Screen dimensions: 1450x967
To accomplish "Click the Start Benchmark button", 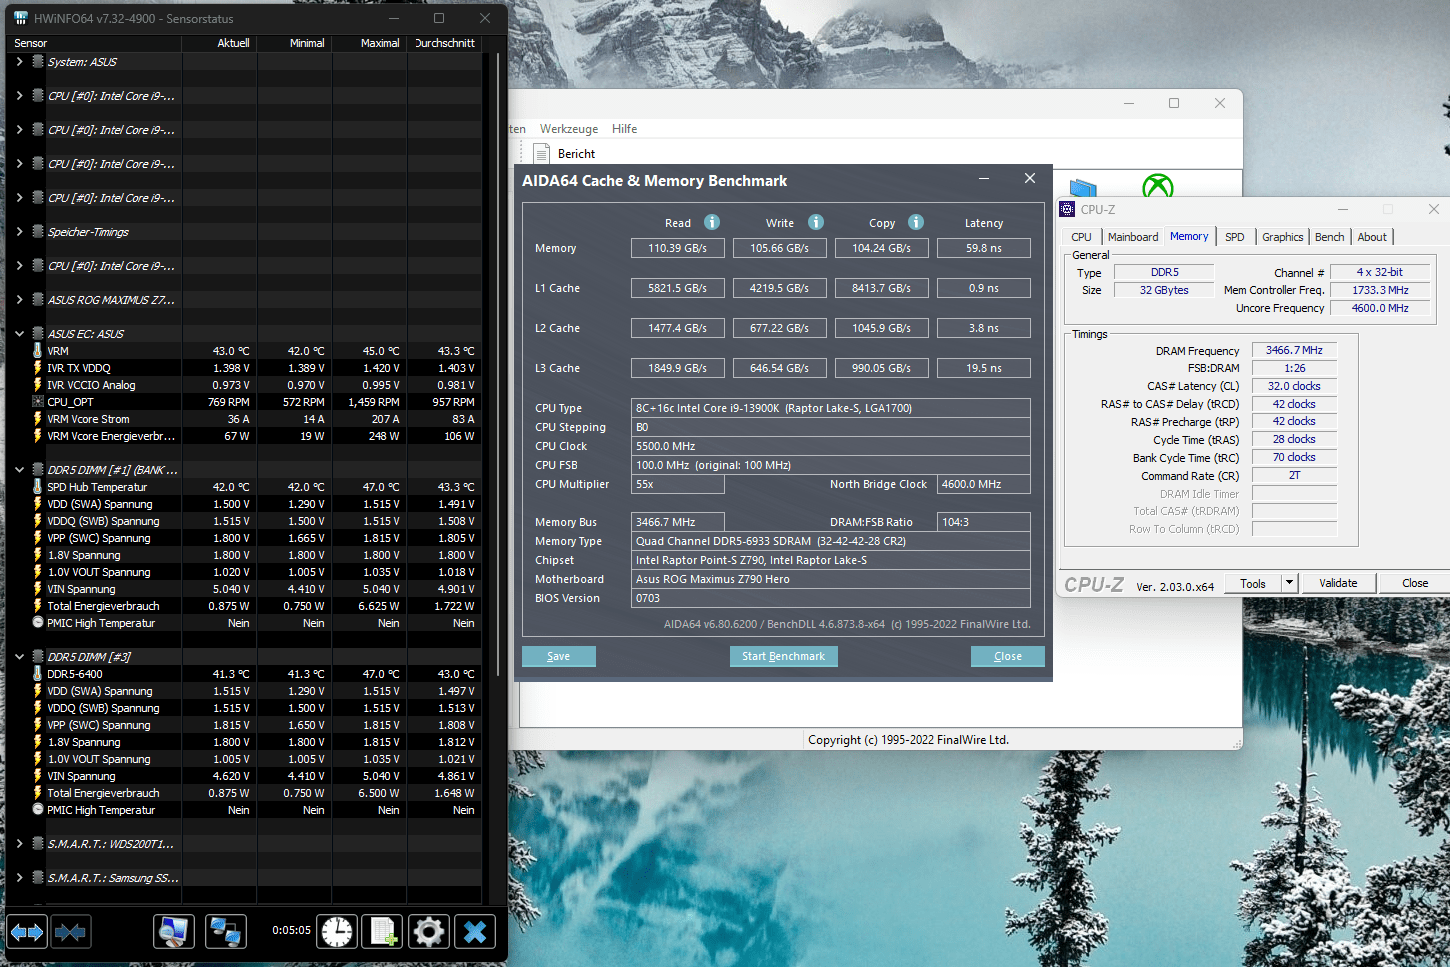I will click(x=784, y=656).
